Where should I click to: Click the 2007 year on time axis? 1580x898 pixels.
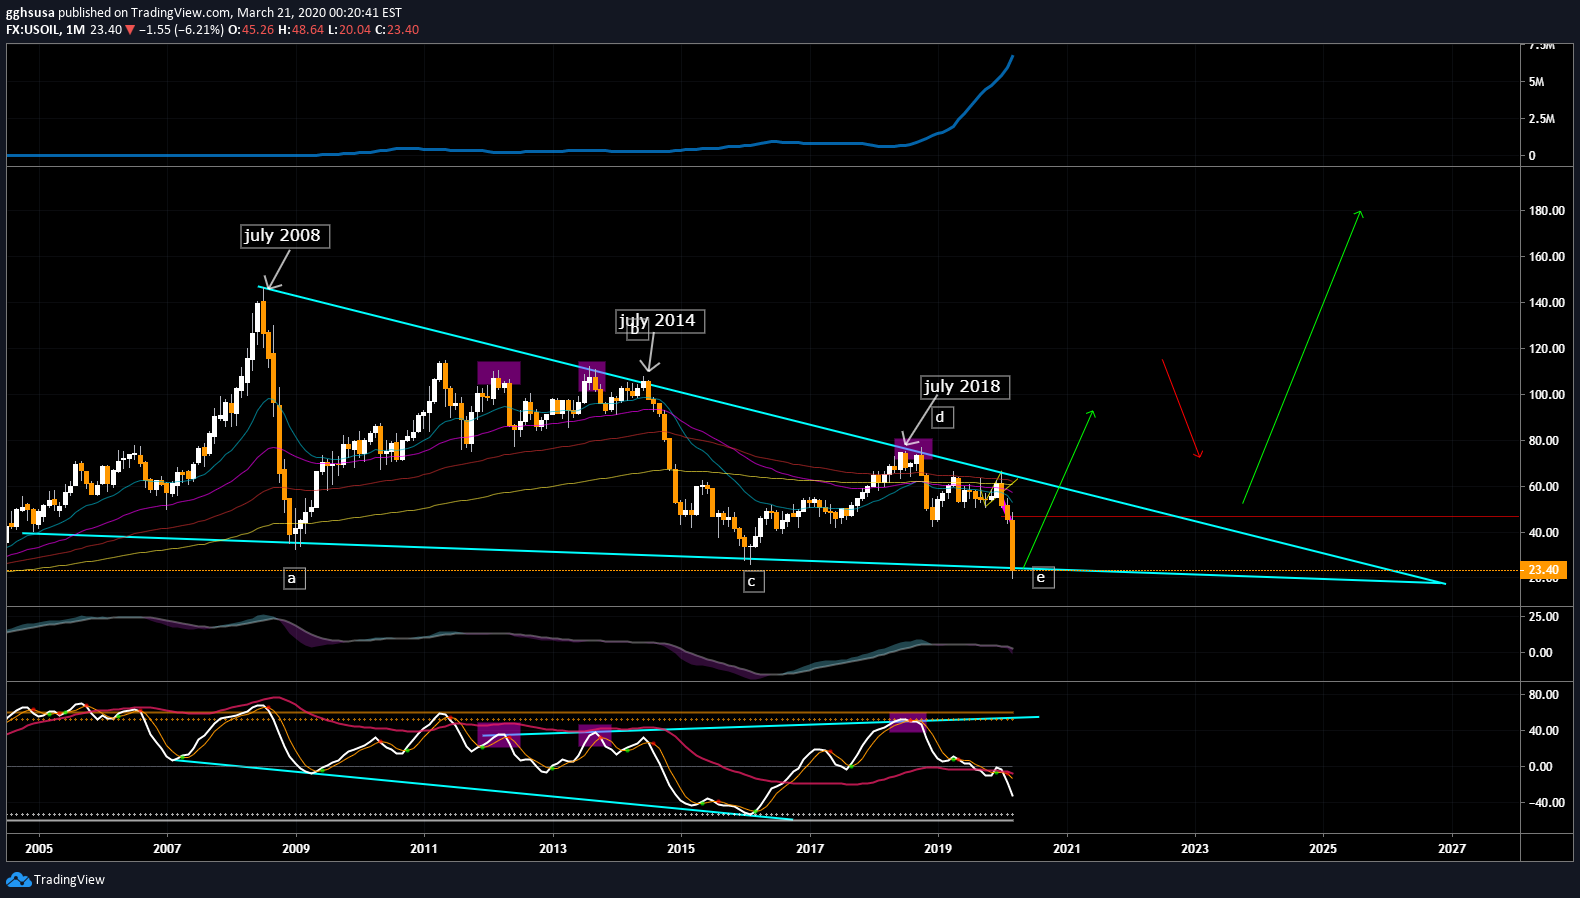[167, 849]
